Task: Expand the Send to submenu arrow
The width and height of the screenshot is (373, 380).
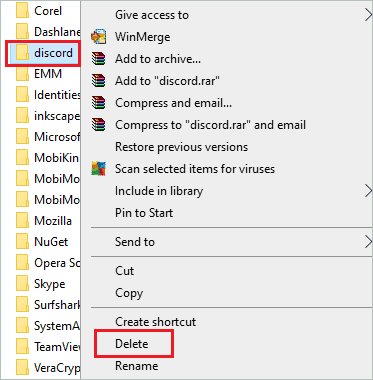Action: 368,242
